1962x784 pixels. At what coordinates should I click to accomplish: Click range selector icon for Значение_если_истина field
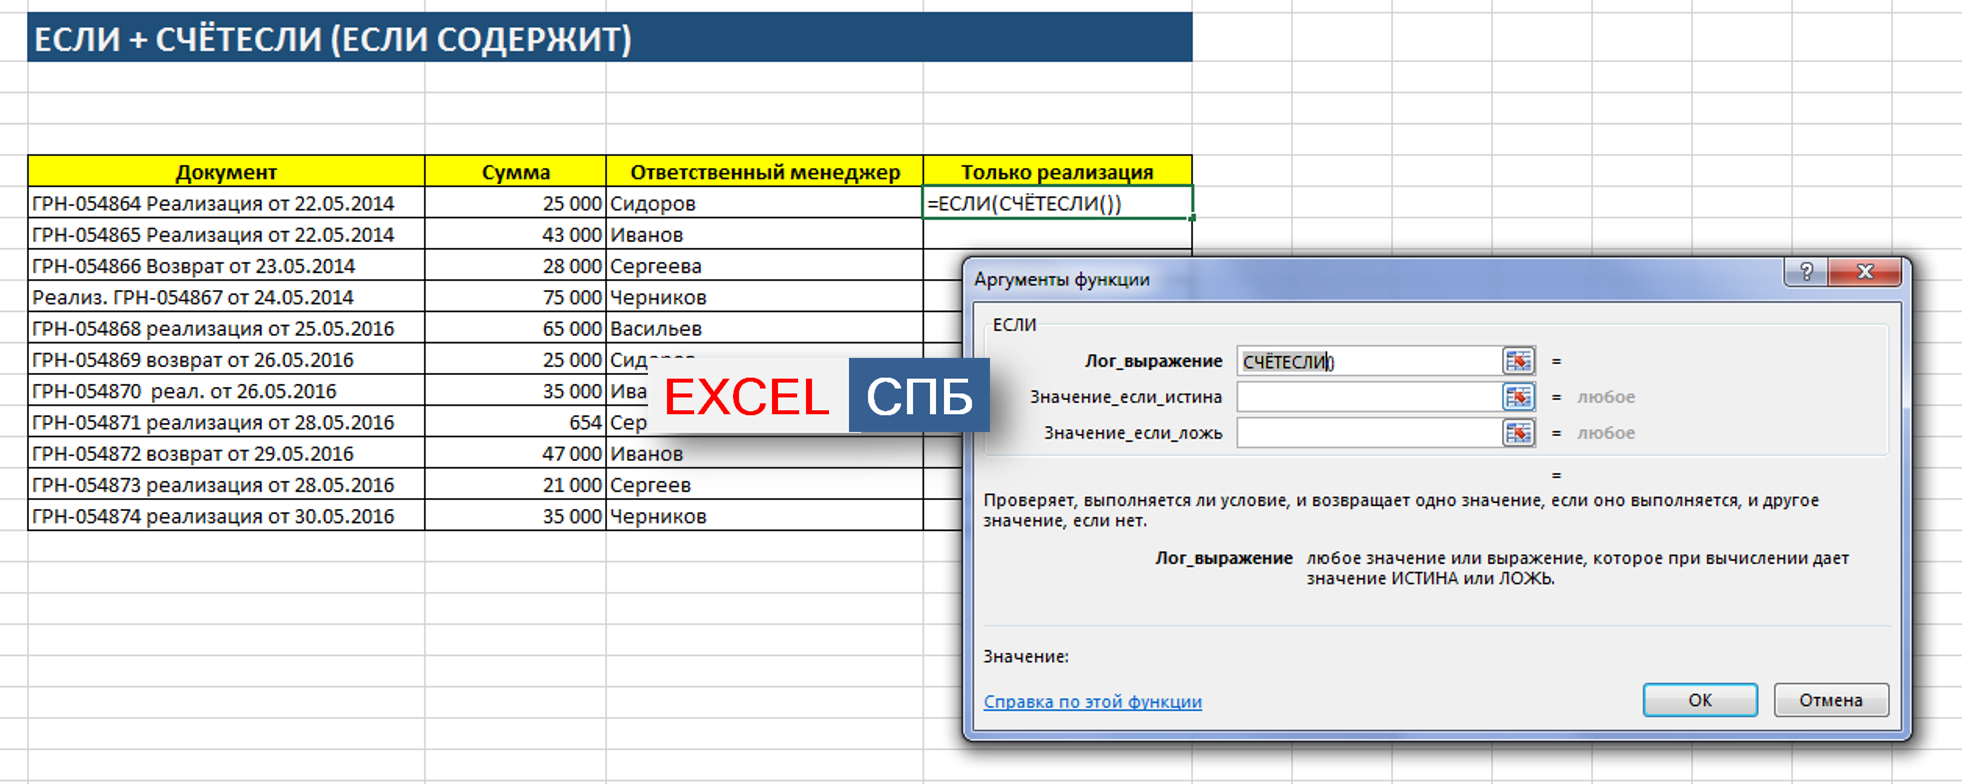coord(1518,397)
